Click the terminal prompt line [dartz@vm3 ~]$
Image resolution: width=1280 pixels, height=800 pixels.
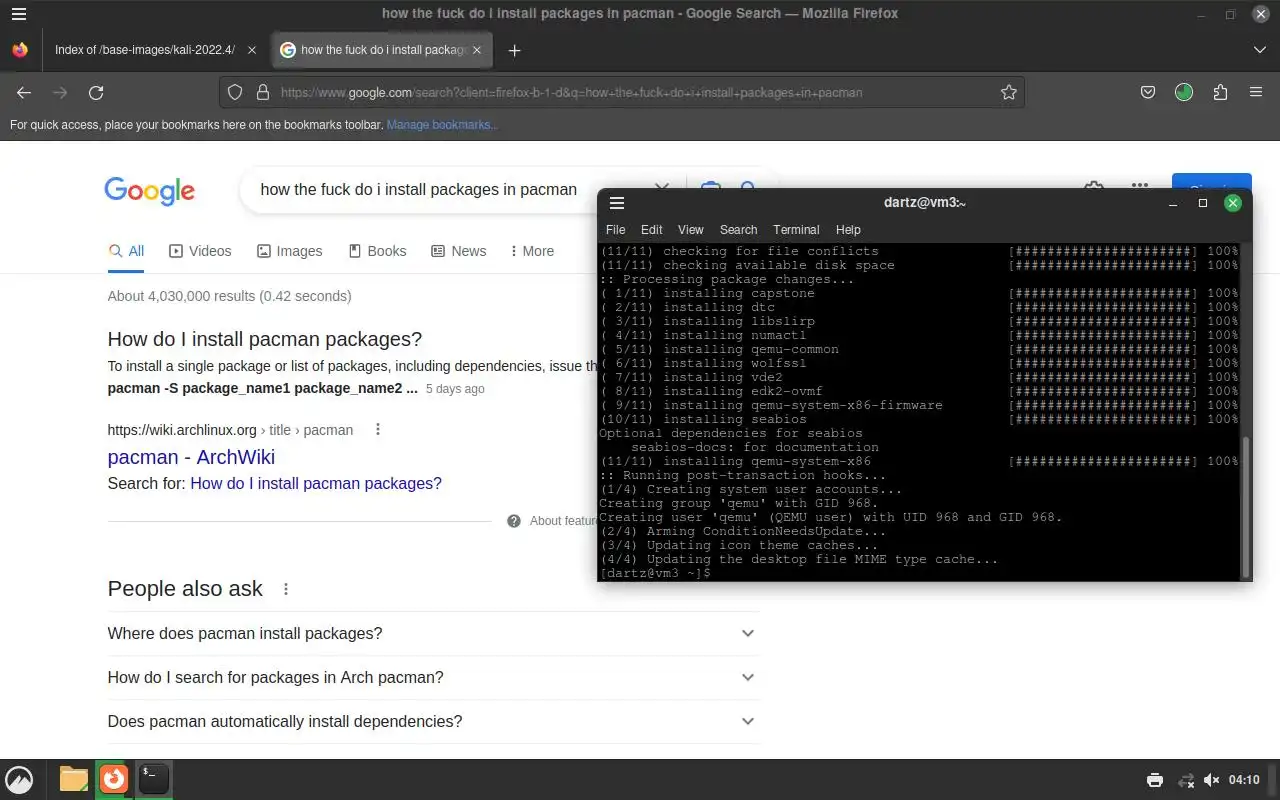pyautogui.click(x=655, y=573)
